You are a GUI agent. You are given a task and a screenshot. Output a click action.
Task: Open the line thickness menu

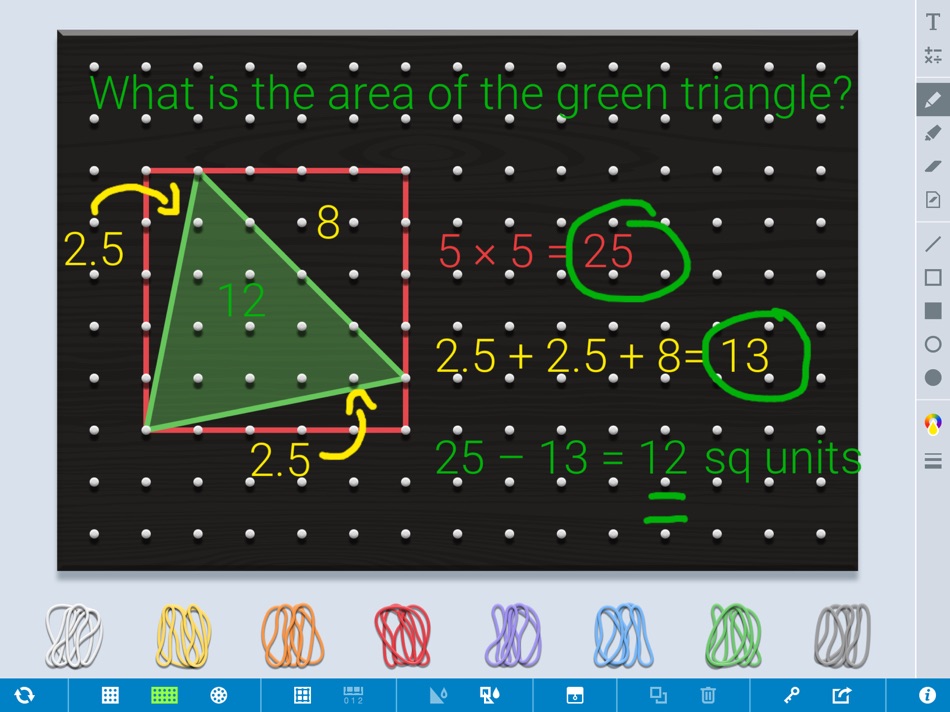(933, 461)
